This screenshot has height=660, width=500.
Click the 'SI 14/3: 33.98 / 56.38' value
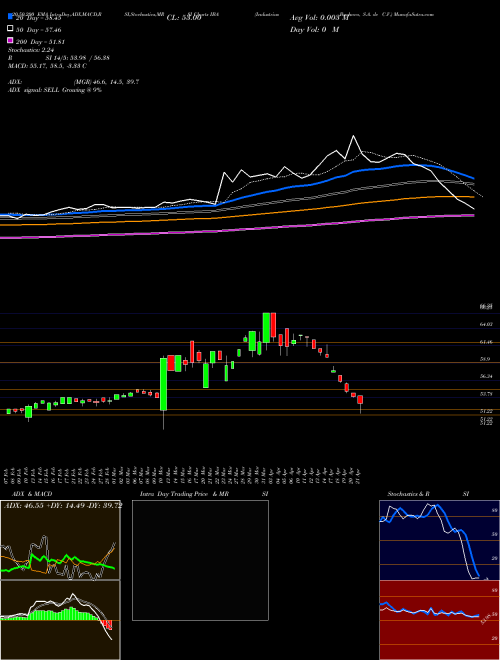78,58
